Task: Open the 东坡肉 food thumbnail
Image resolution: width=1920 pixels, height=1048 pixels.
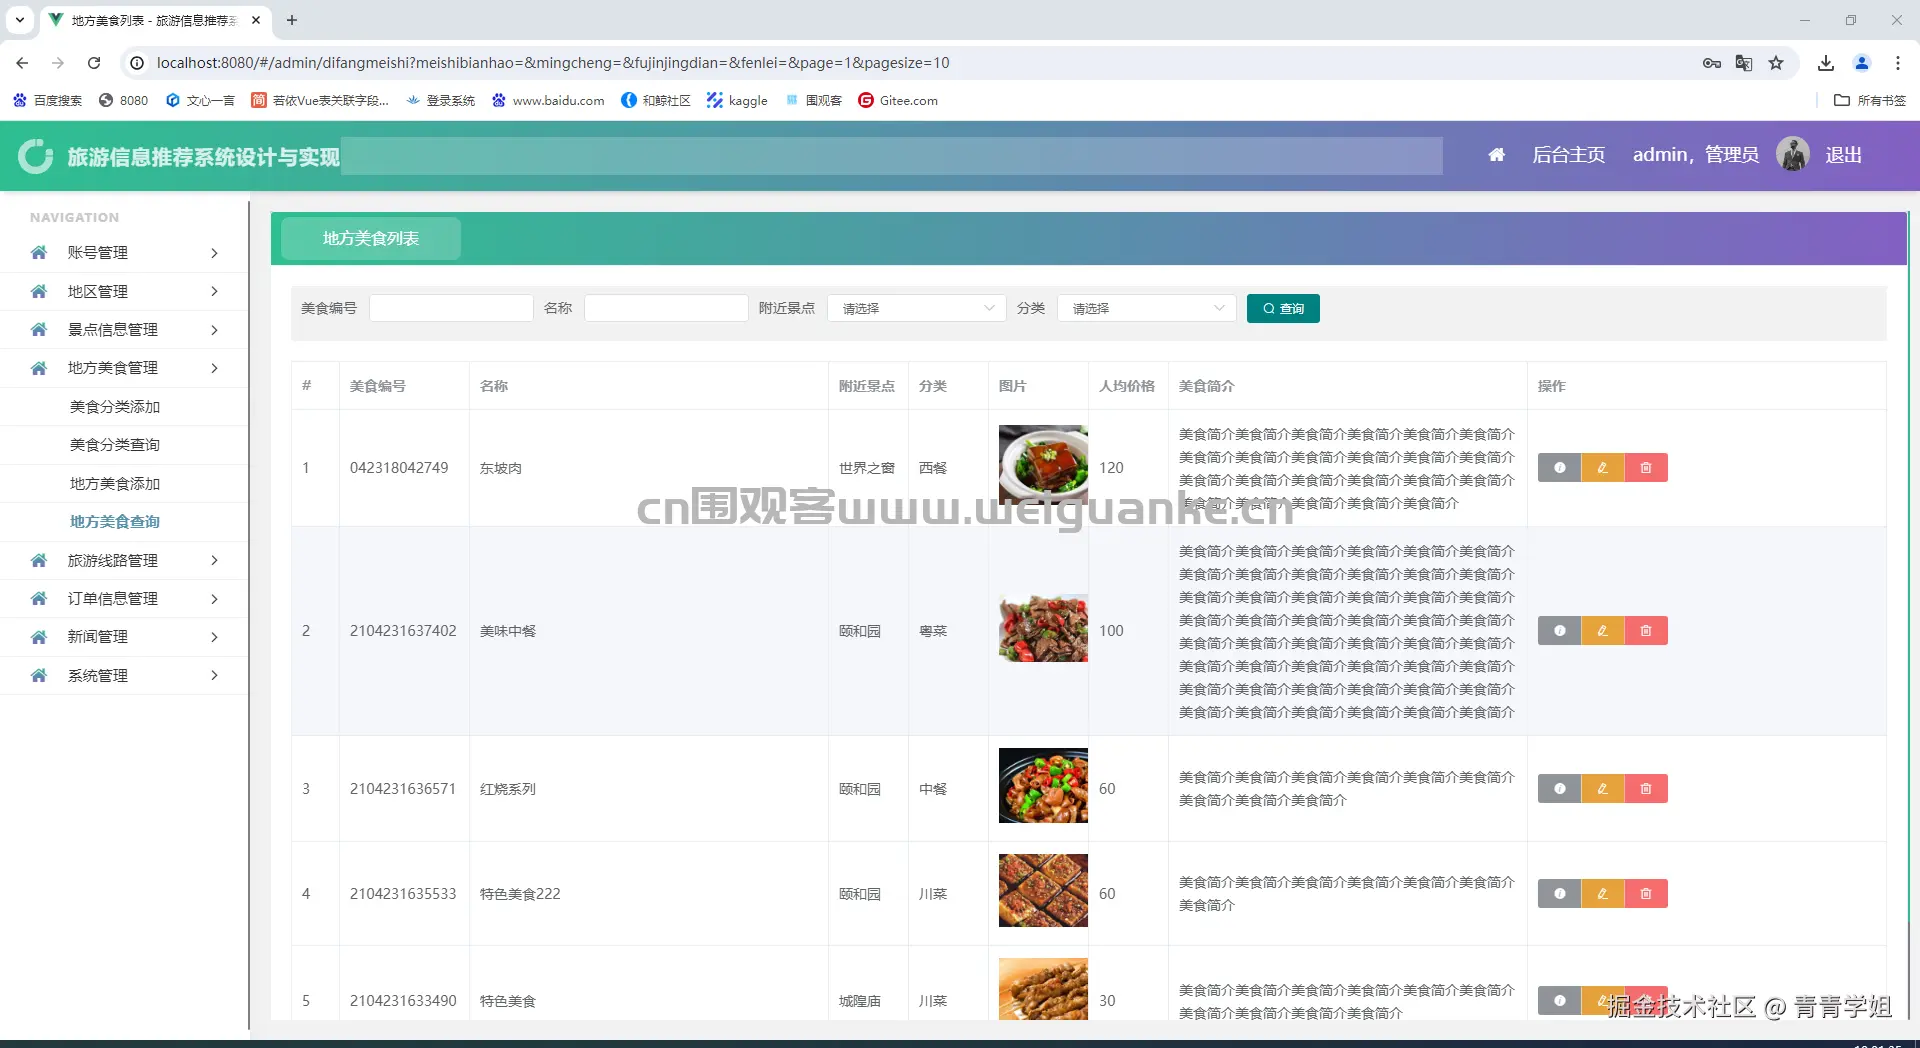Action: (x=1043, y=465)
